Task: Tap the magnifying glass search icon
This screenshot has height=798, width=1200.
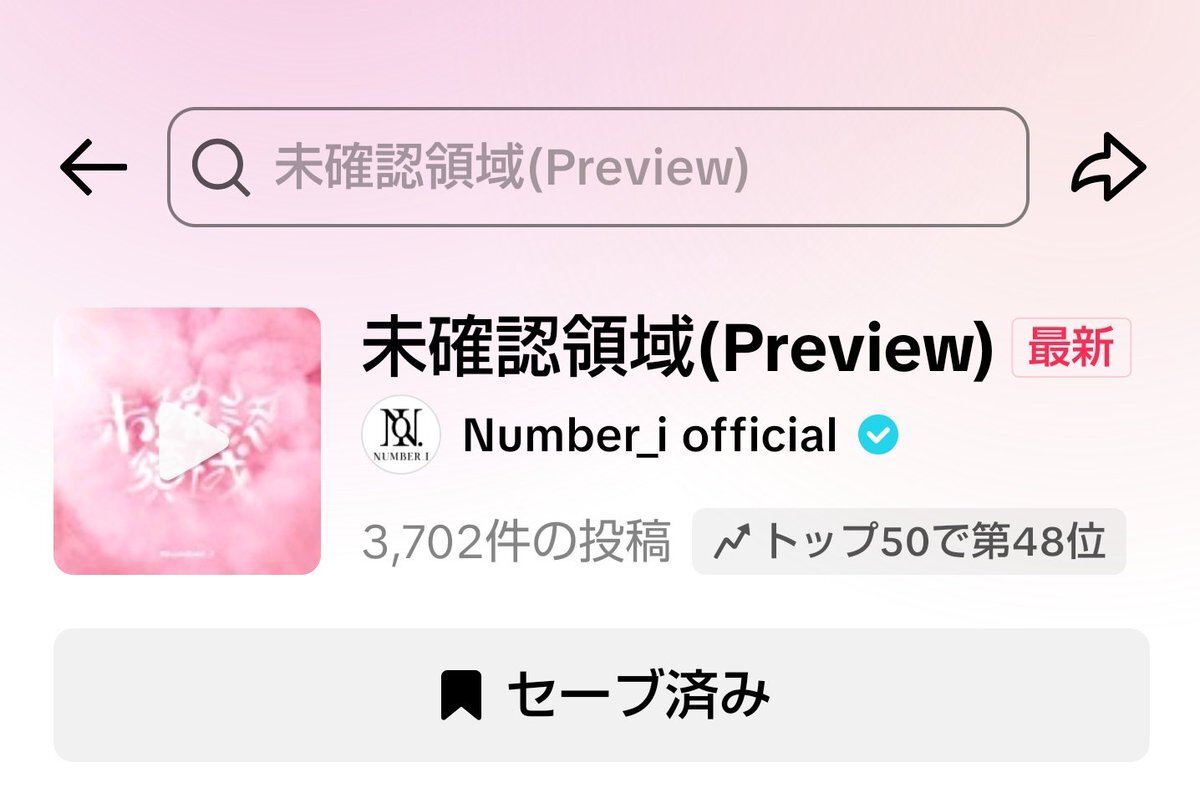Action: [221, 168]
